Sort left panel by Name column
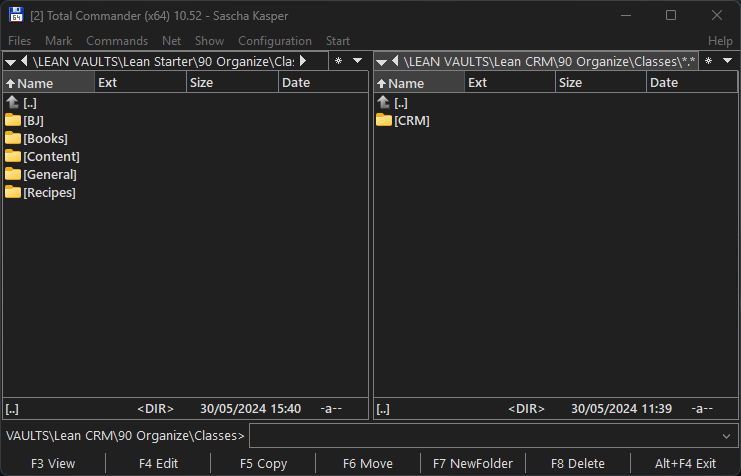Image resolution: width=741 pixels, height=476 pixels. [x=49, y=83]
